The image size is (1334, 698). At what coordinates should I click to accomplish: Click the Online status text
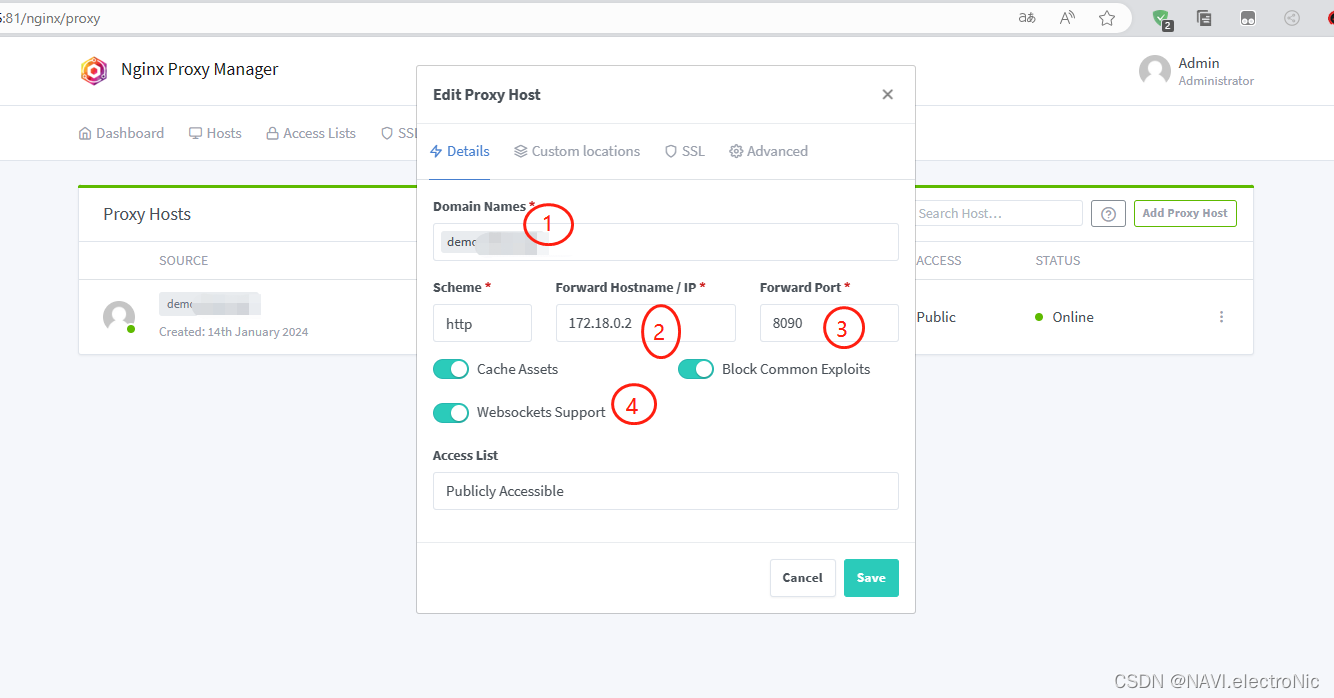[1073, 317]
